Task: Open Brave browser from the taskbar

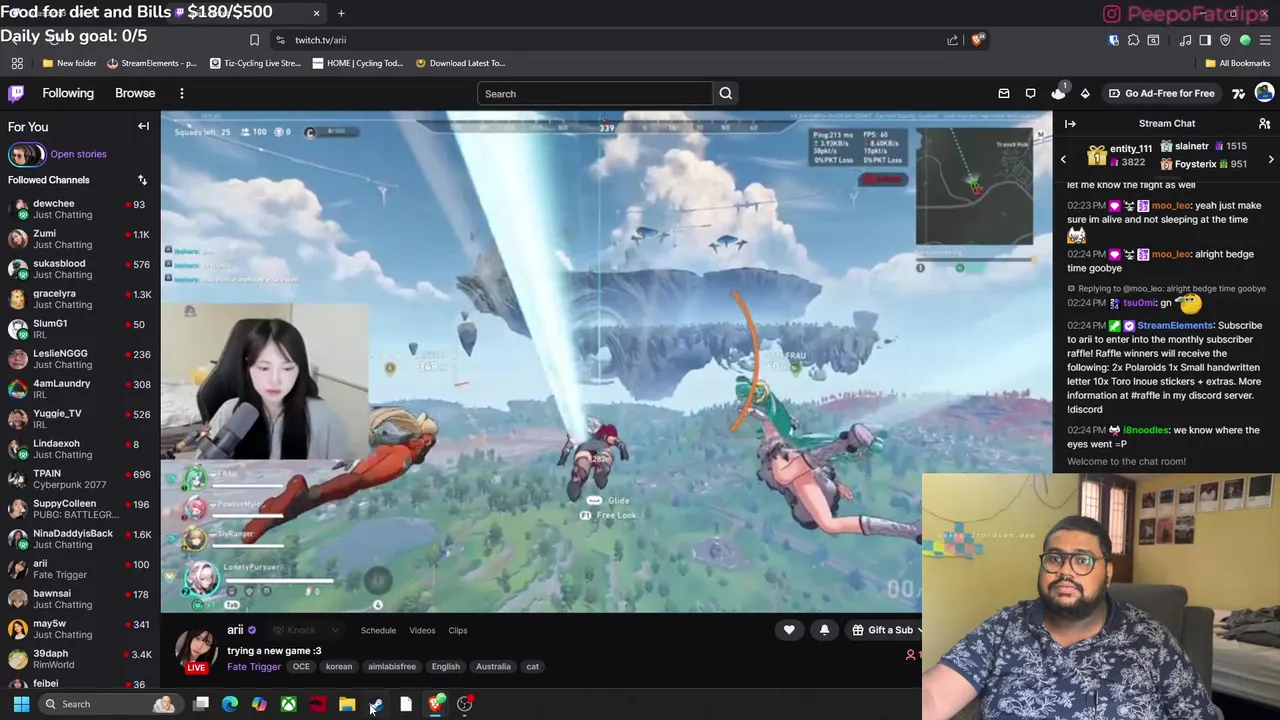Action: pos(436,704)
